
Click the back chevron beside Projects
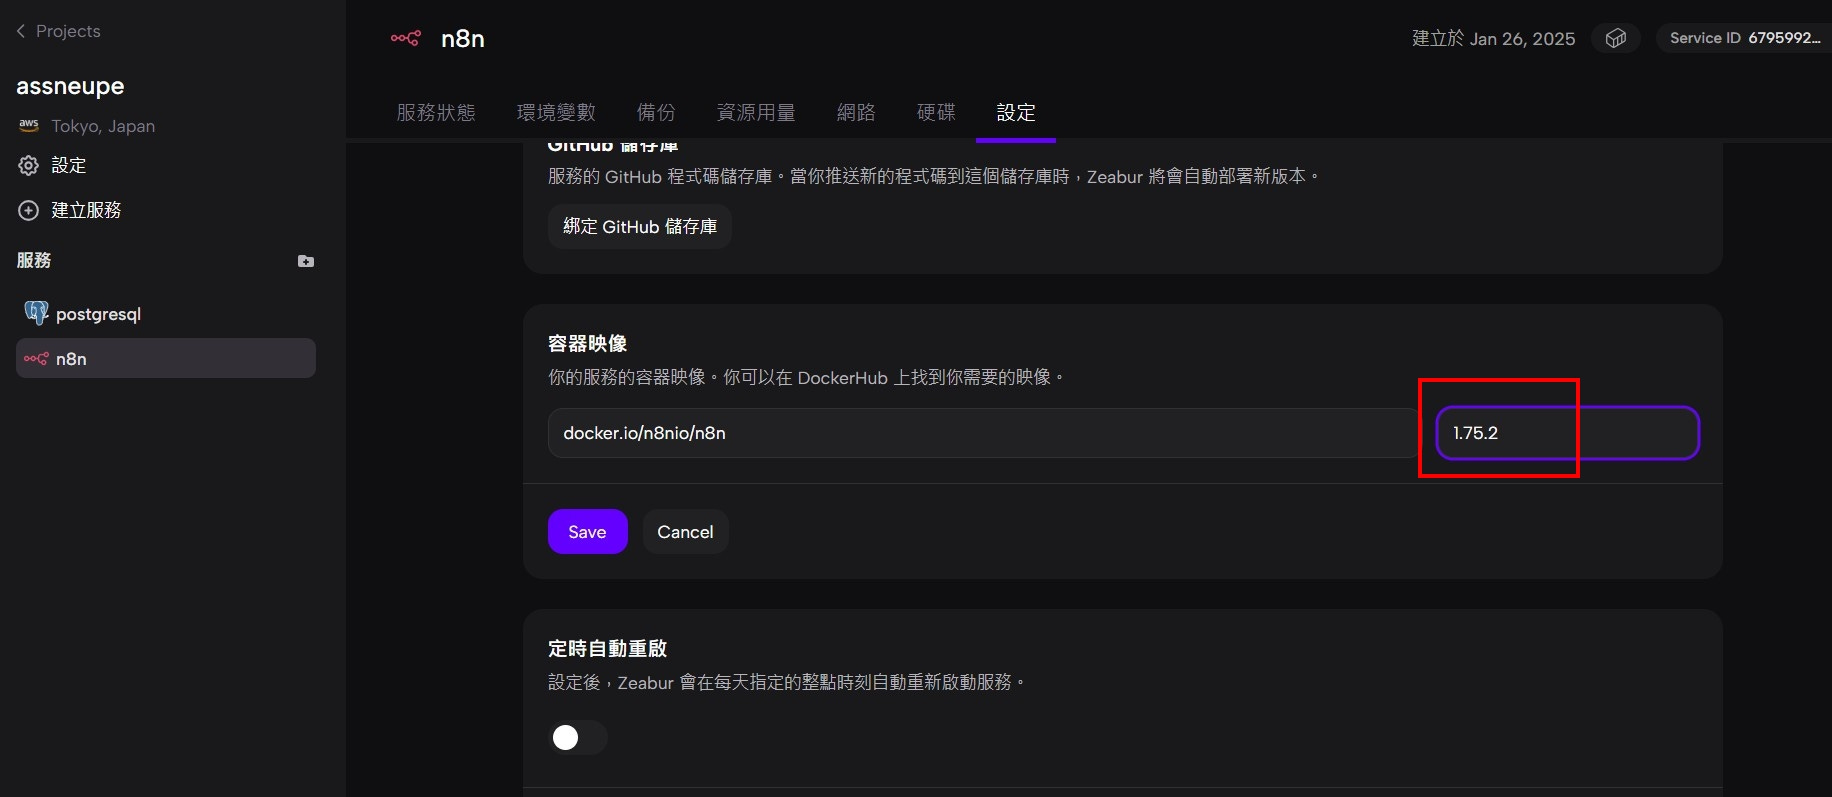21,31
